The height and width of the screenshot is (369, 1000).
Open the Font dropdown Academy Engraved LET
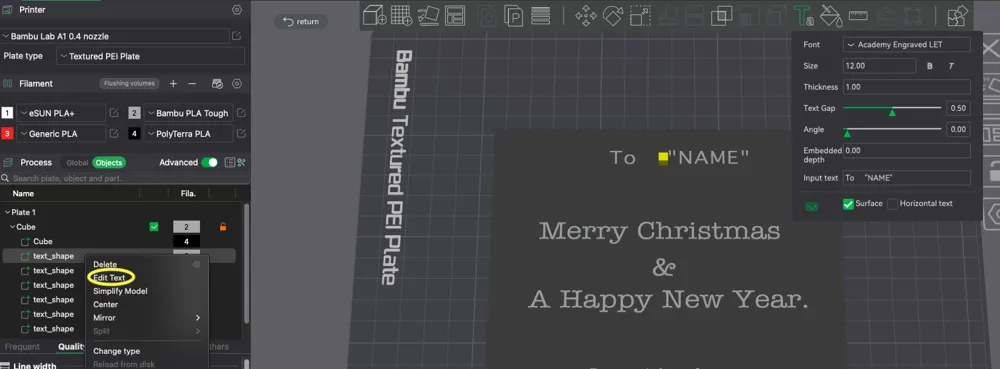click(x=907, y=45)
